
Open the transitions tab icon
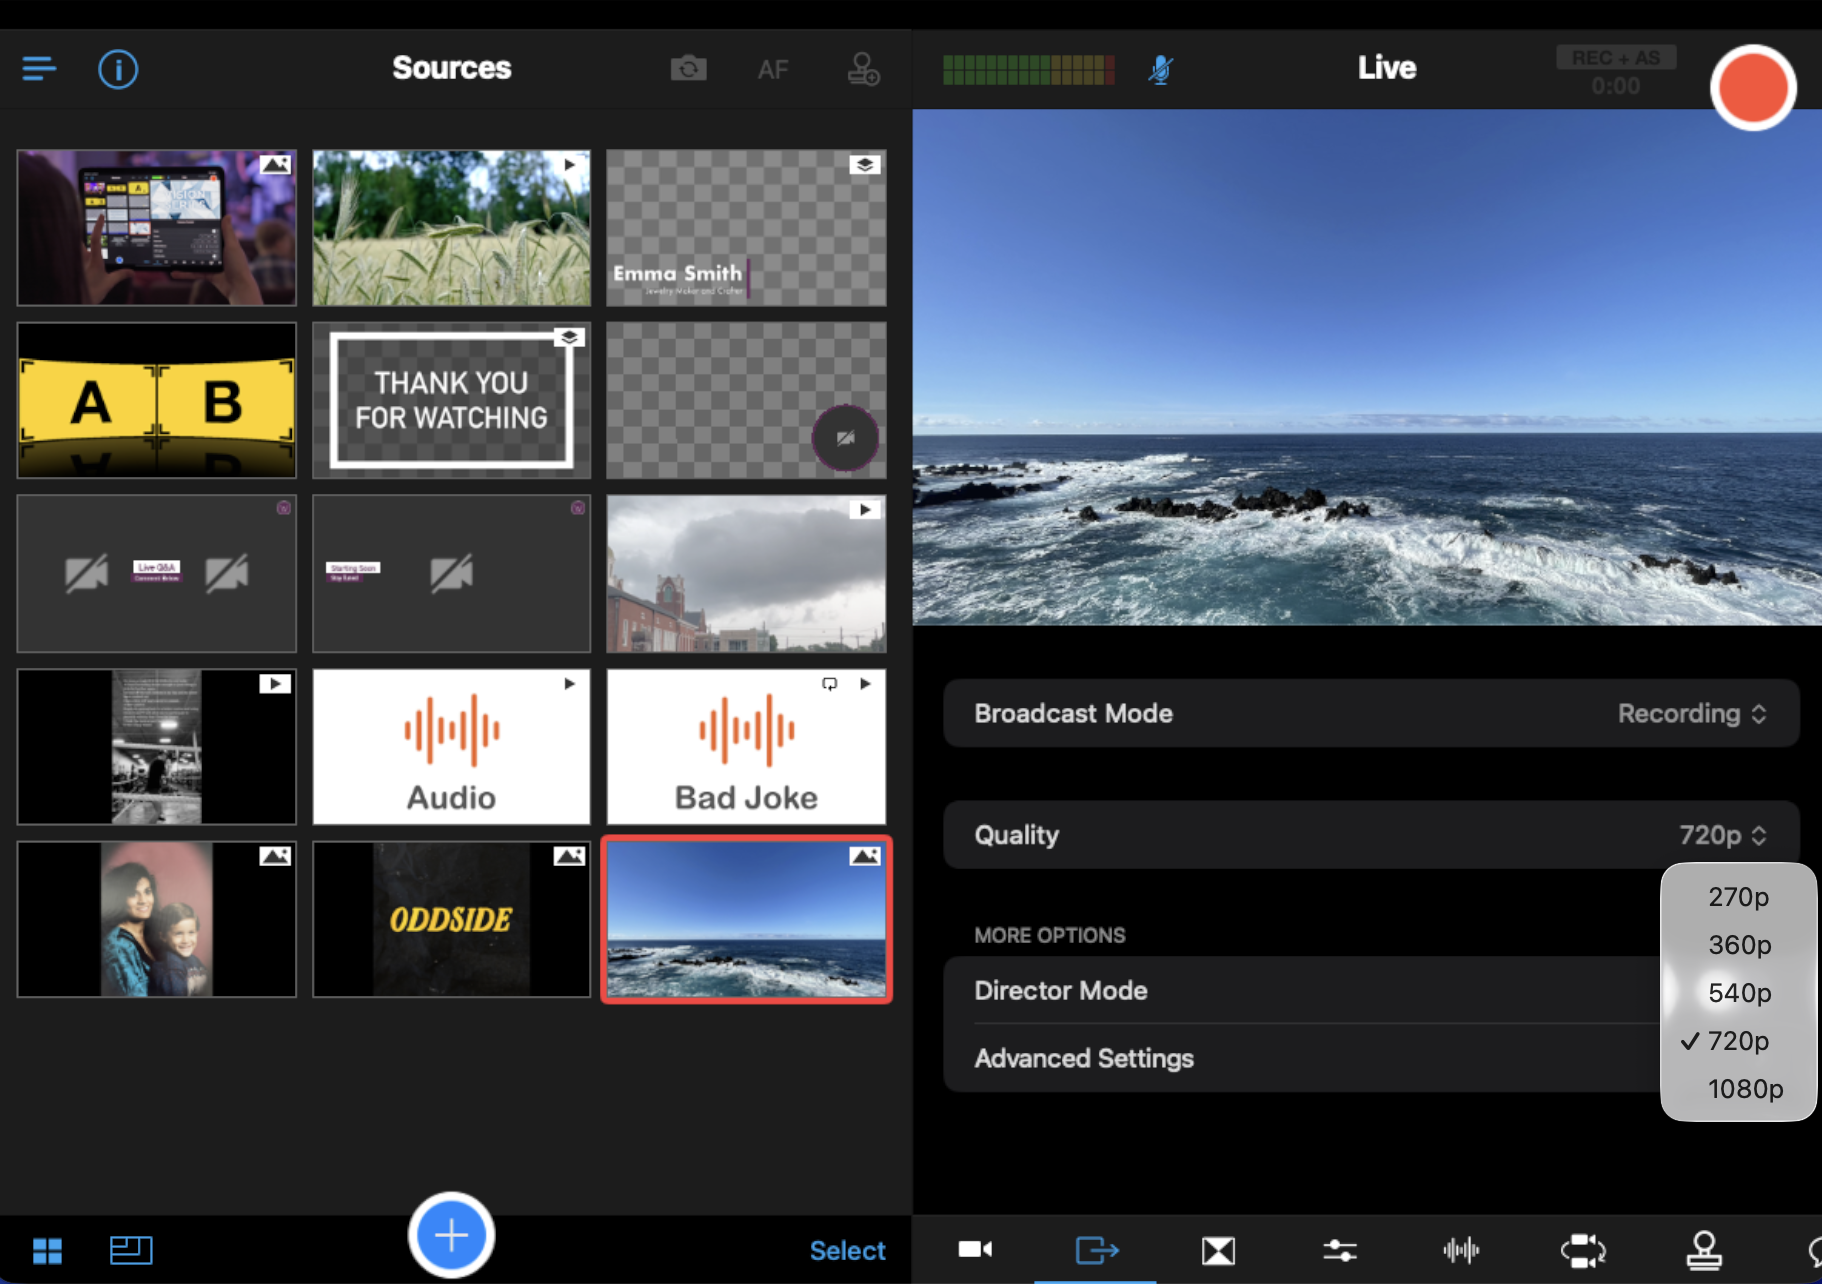point(1218,1250)
